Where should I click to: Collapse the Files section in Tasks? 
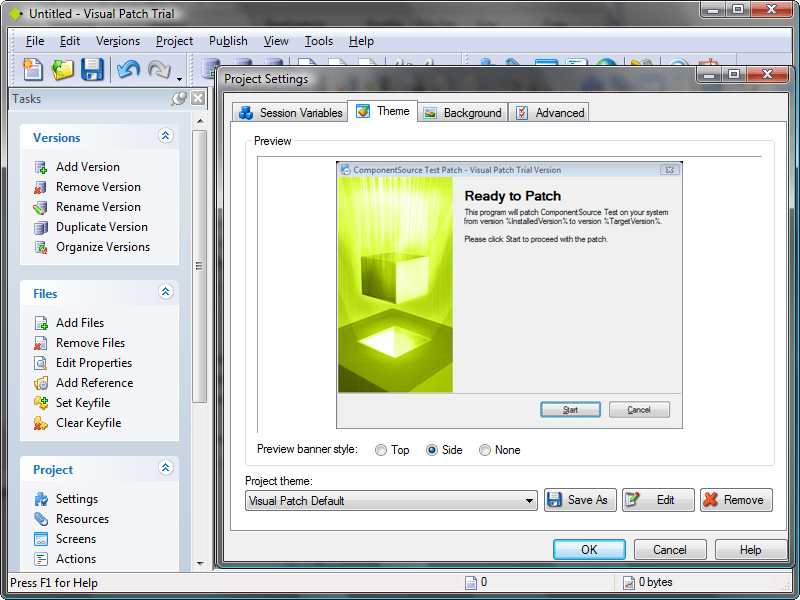coord(166,293)
